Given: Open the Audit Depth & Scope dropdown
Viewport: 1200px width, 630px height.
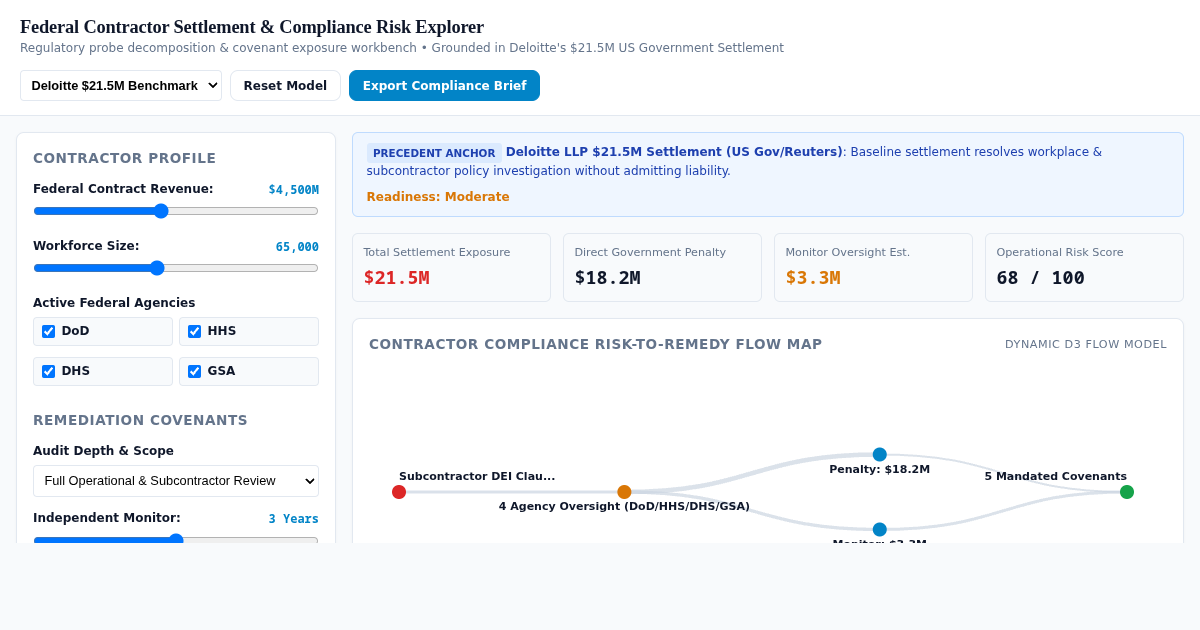Looking at the screenshot, I should tap(176, 481).
